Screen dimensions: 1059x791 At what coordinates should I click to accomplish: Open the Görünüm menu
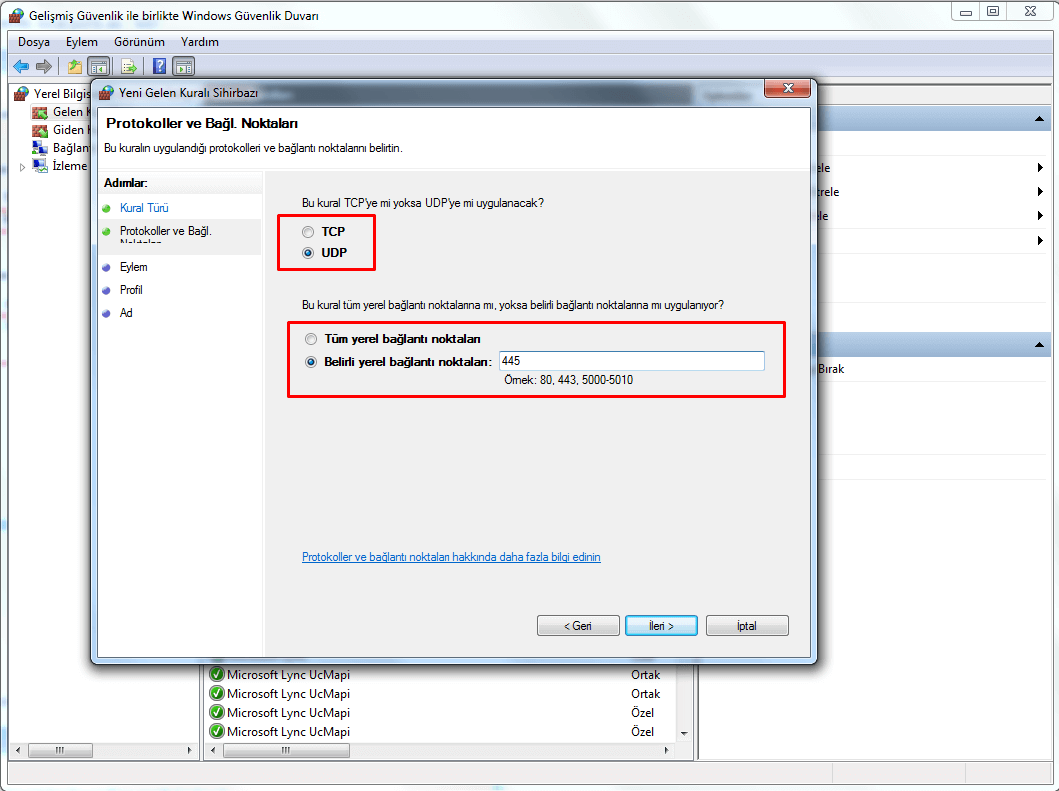coord(139,42)
